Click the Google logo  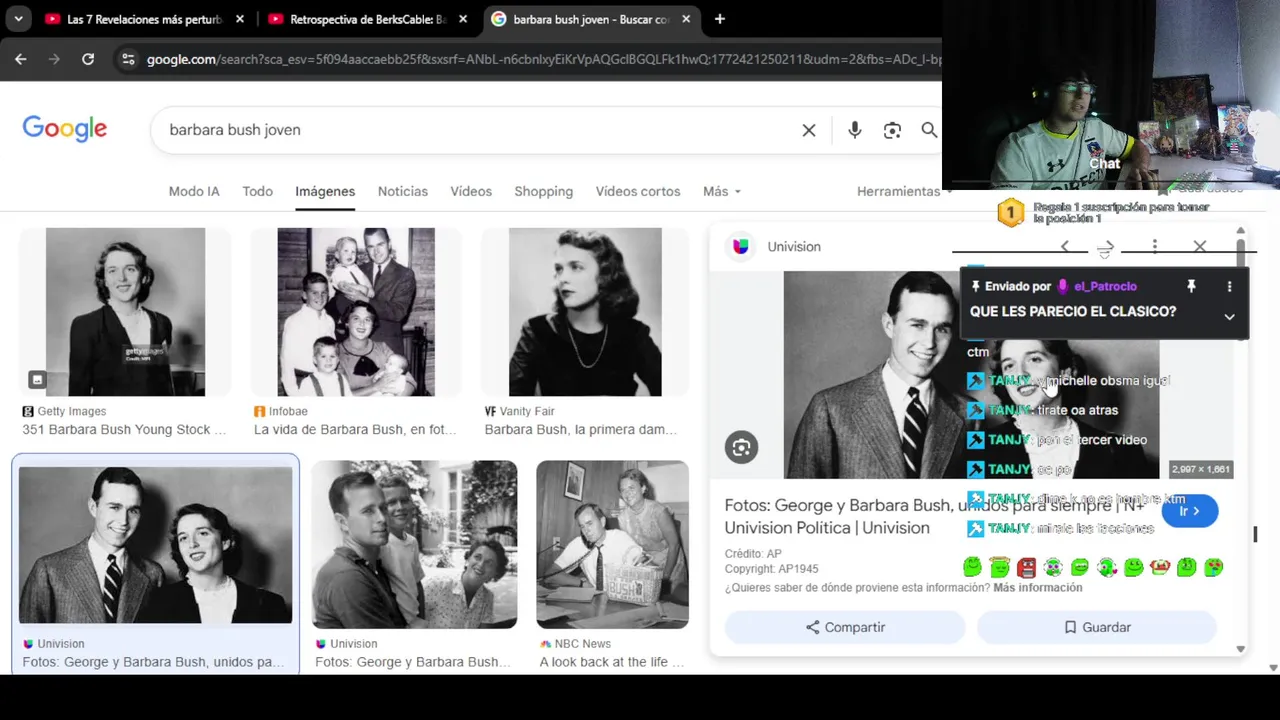click(x=65, y=129)
